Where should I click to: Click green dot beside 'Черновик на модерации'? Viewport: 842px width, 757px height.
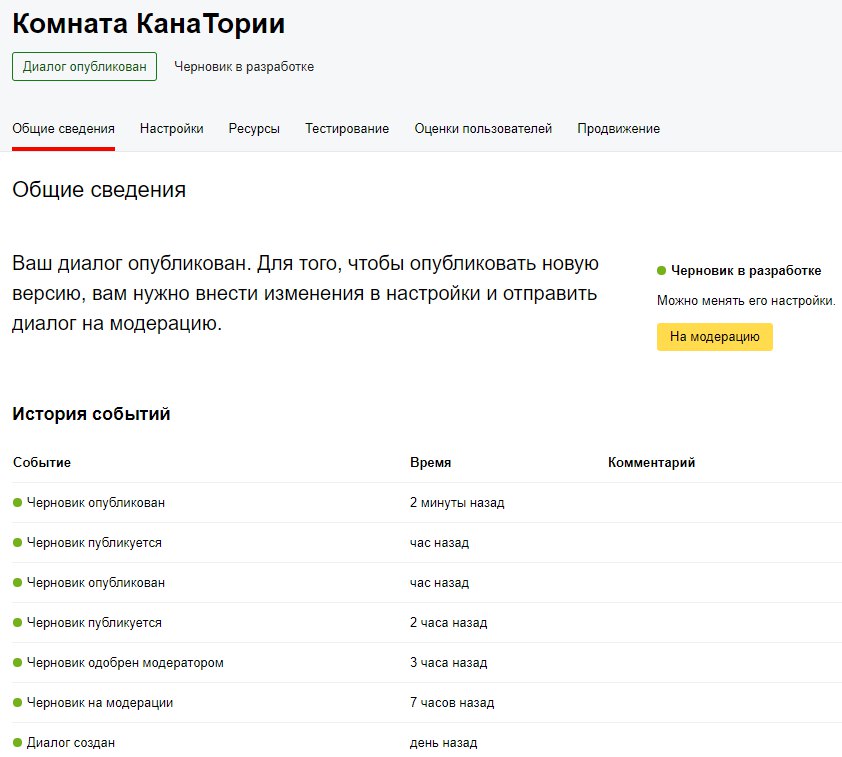pyautogui.click(x=17, y=703)
